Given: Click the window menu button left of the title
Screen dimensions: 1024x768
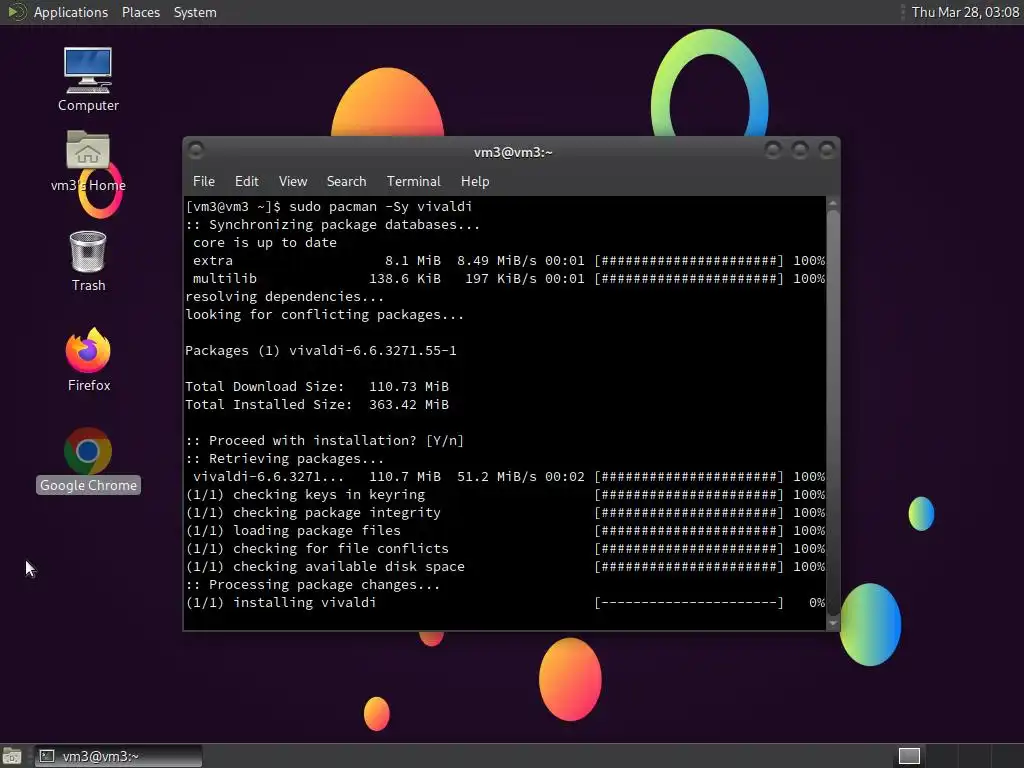Looking at the screenshot, I should (x=195, y=151).
